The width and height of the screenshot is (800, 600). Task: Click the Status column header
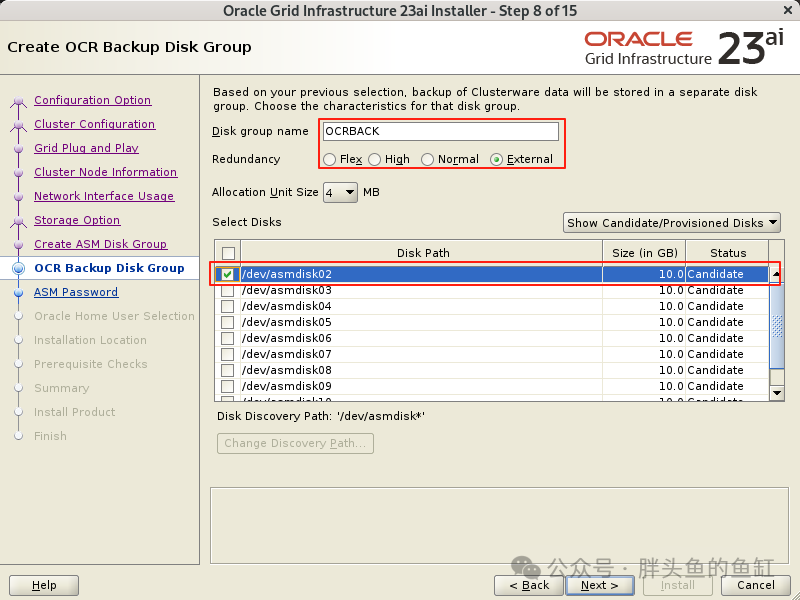(728, 253)
